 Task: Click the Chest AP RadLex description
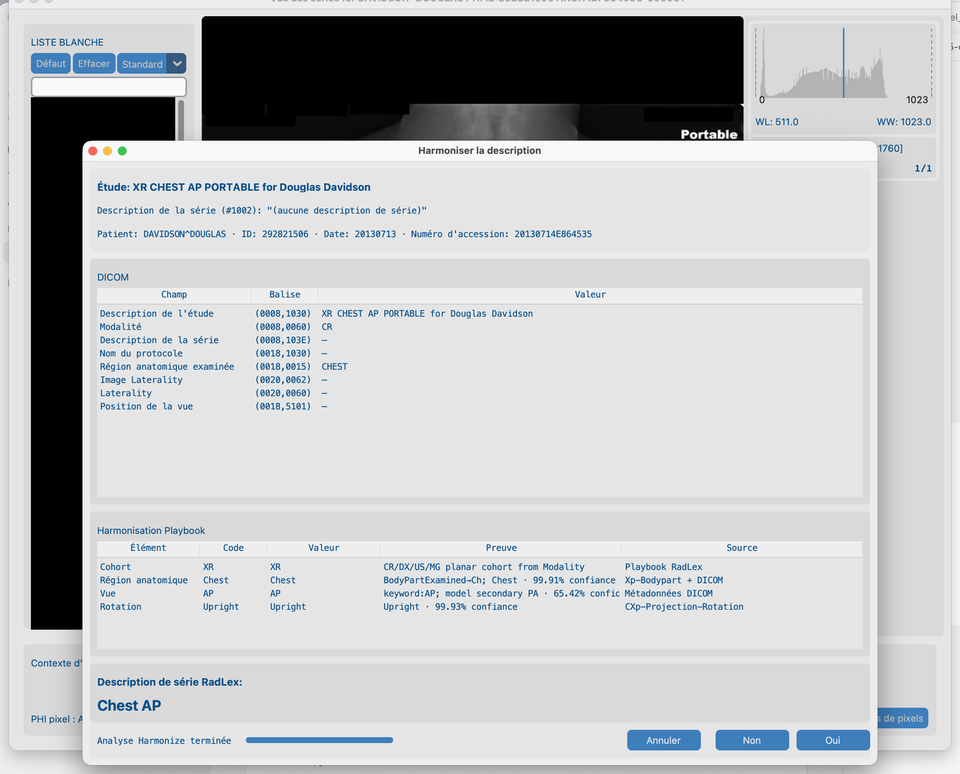pos(129,705)
